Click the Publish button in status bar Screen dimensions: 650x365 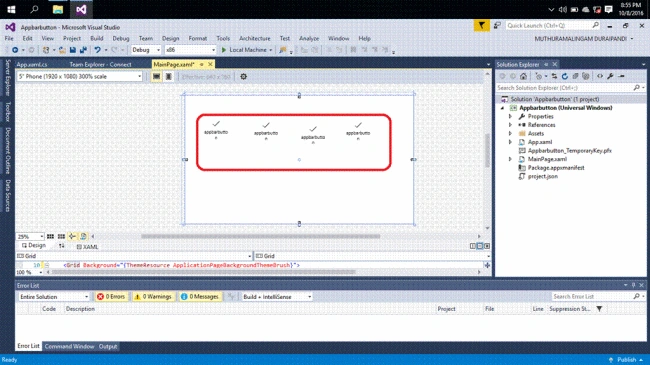[x=626, y=360]
